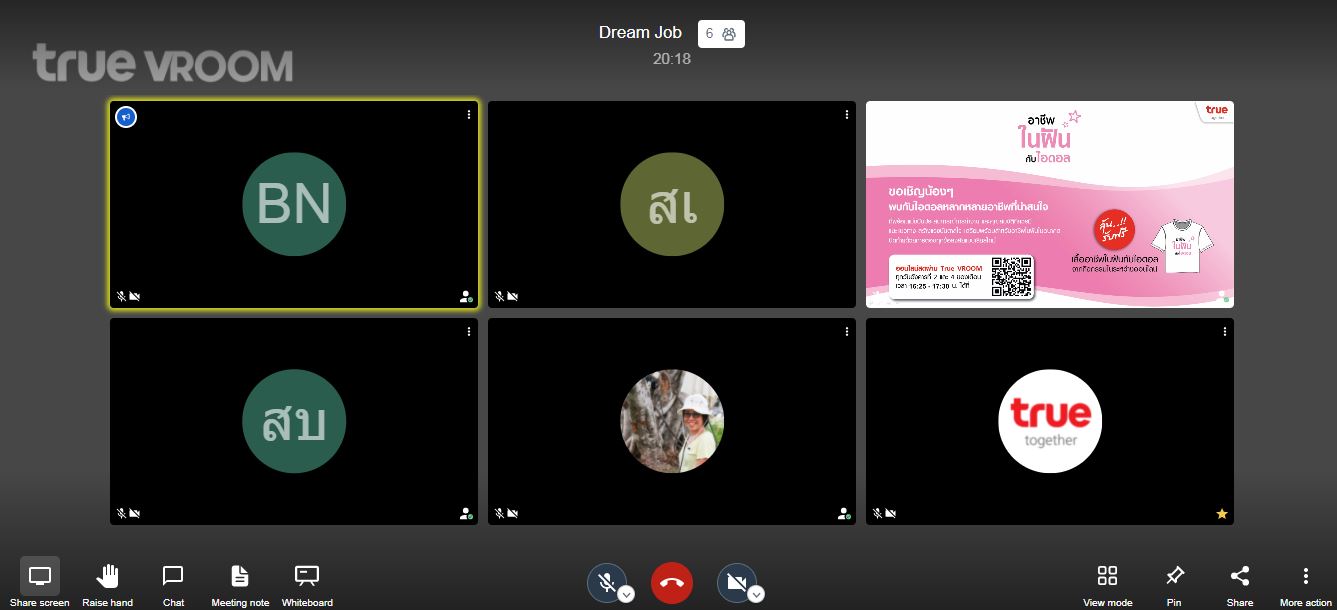Screen dimensions: 1337x610
Task: Toggle the star on True together tile
Action: (x=1221, y=514)
